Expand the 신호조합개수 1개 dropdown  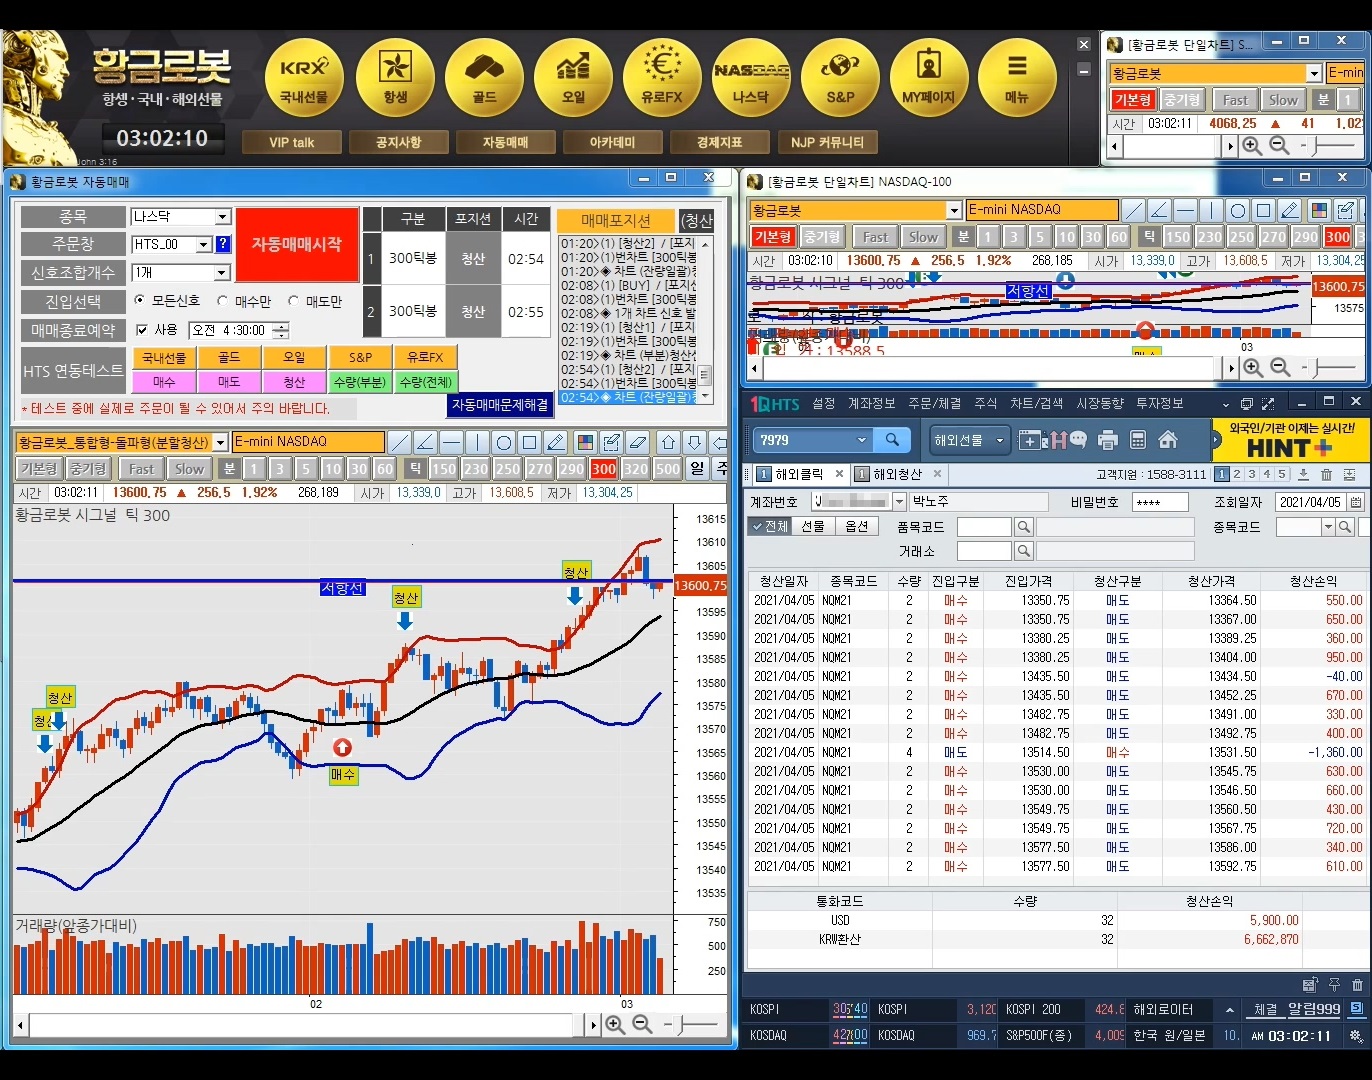coord(222,273)
